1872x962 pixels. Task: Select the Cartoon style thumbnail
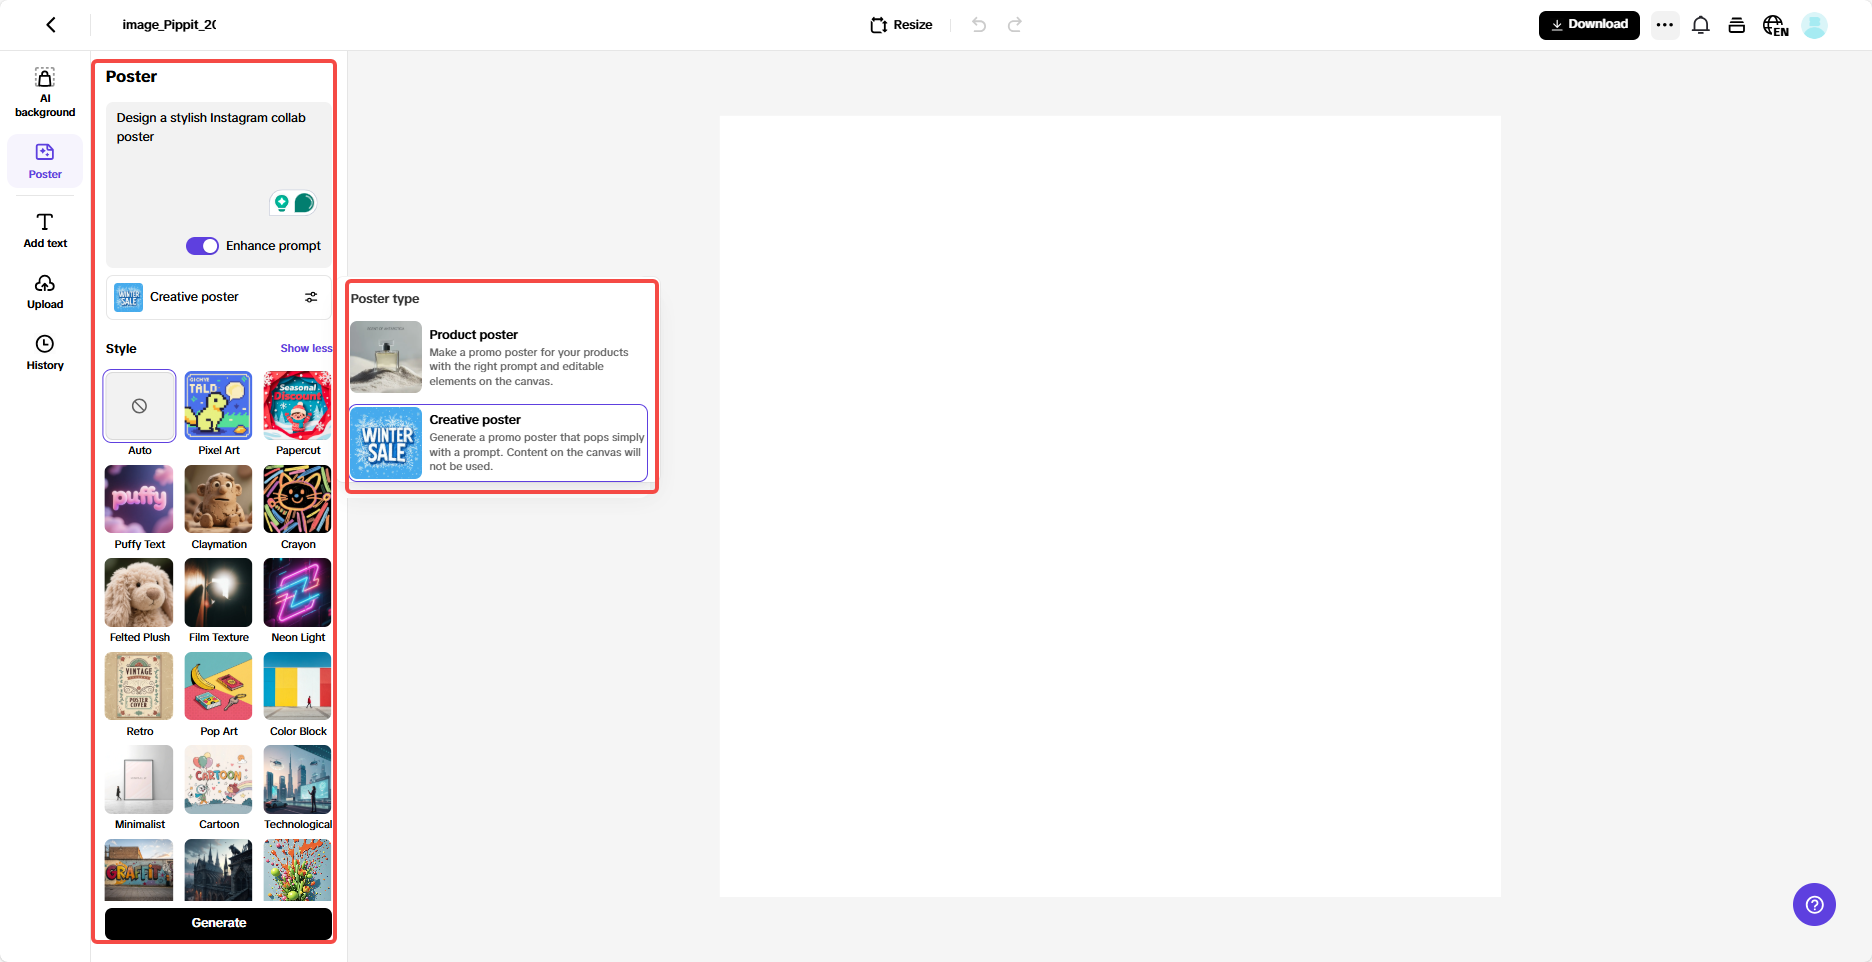click(x=218, y=780)
